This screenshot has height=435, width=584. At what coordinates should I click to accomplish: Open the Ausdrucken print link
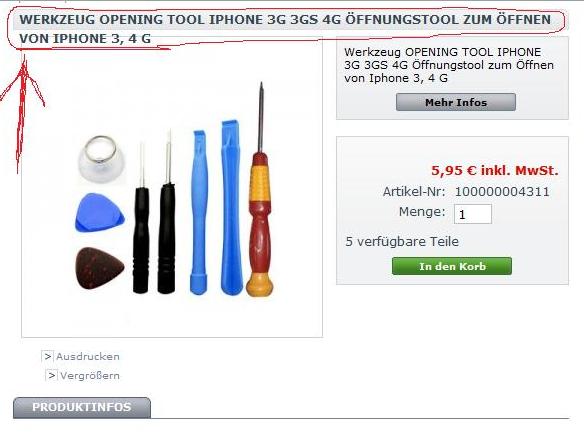[x=88, y=356]
